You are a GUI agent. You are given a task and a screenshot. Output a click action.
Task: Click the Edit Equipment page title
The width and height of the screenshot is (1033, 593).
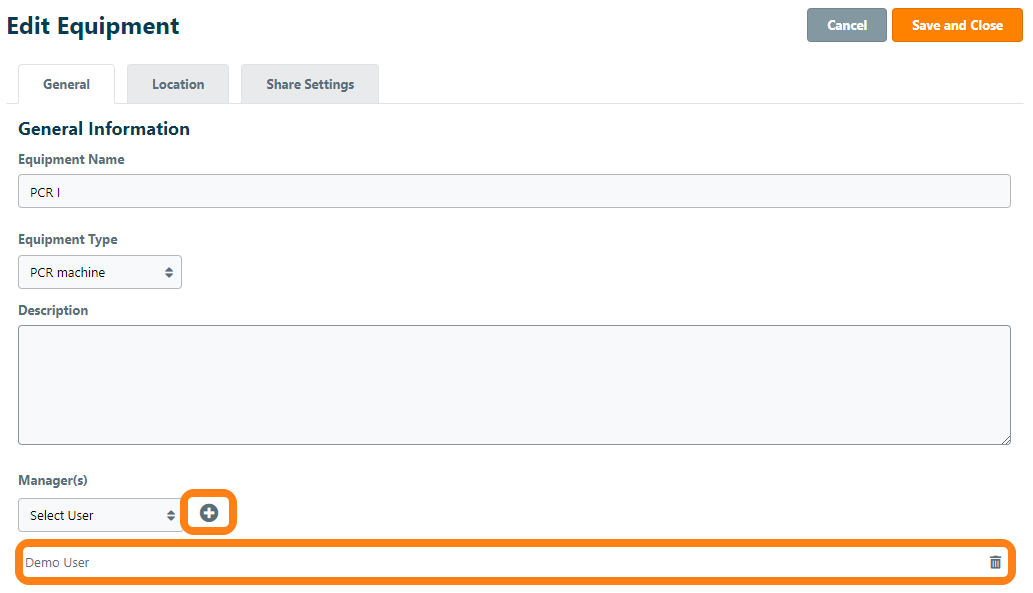point(93,26)
